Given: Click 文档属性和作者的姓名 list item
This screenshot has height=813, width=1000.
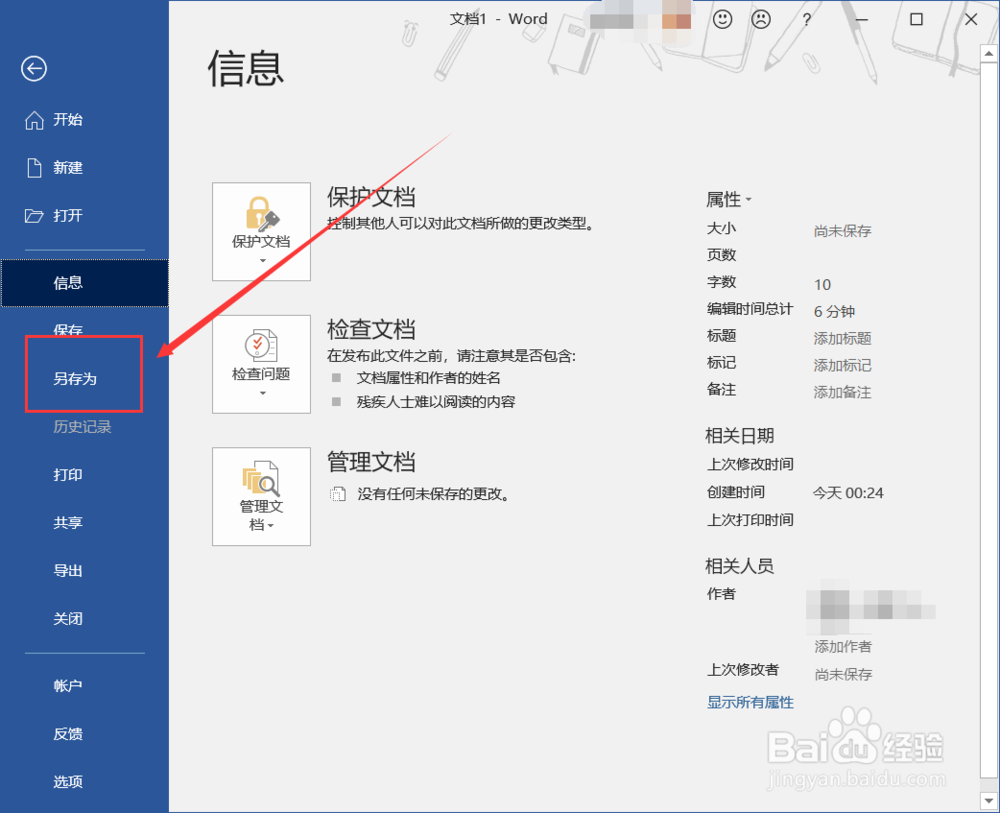Looking at the screenshot, I should pos(429,378).
